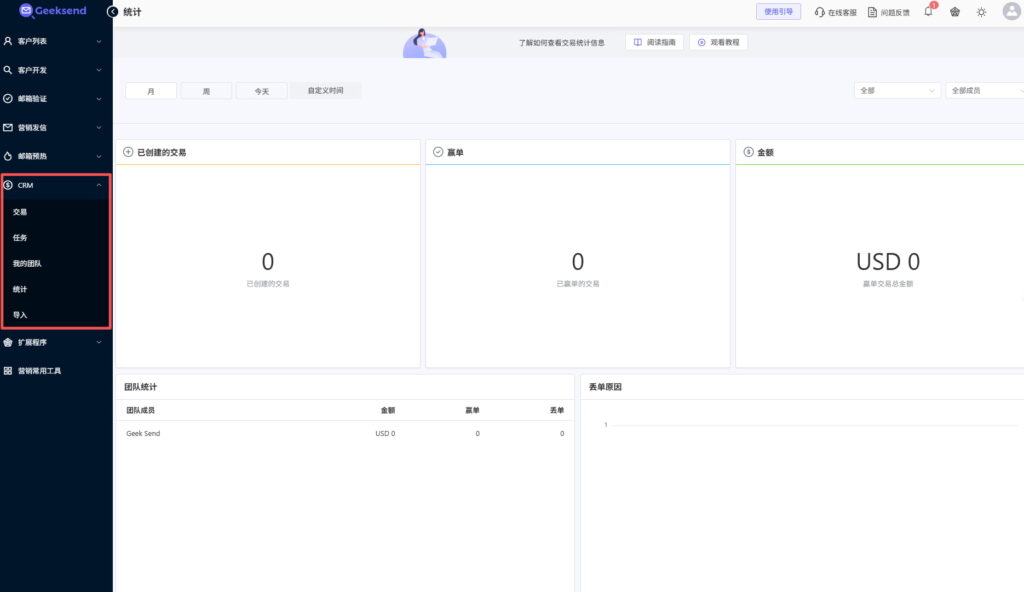Open 营销常用工具 in sidebar
Image resolution: width=1024 pixels, height=592 pixels.
pyautogui.click(x=40, y=370)
